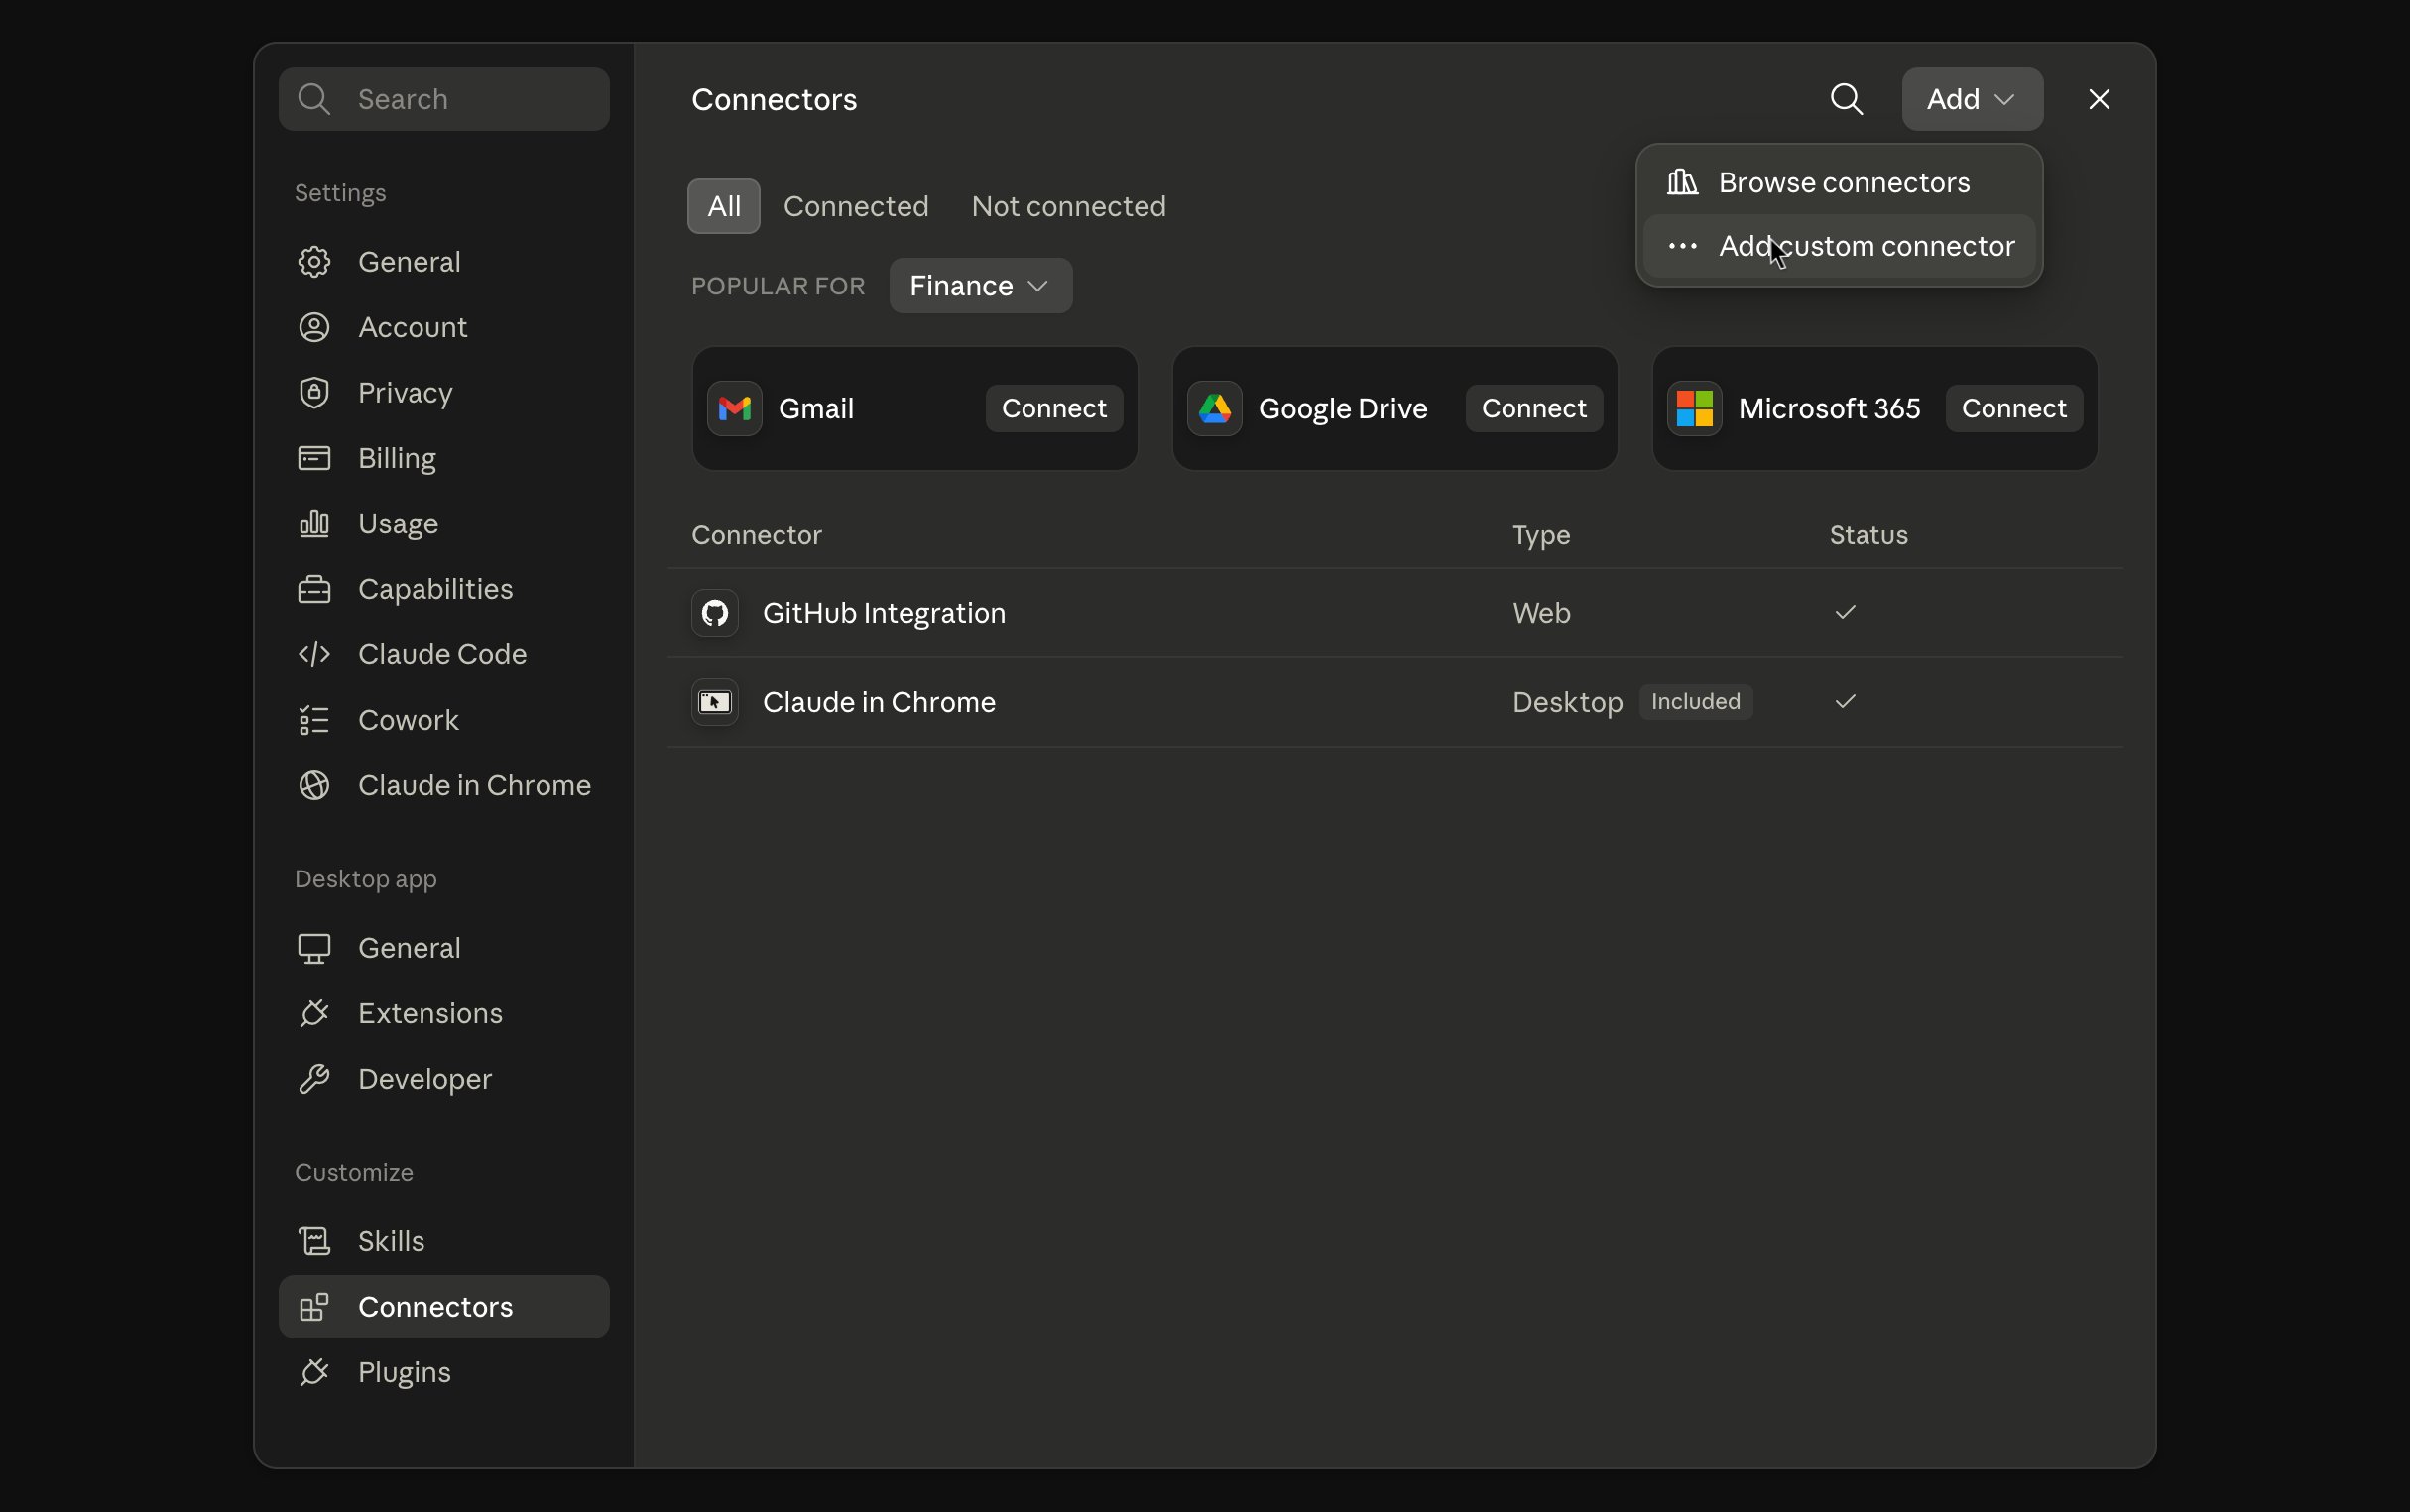Open Claude Code settings label
This screenshot has width=2410, height=1512.
pos(442,655)
